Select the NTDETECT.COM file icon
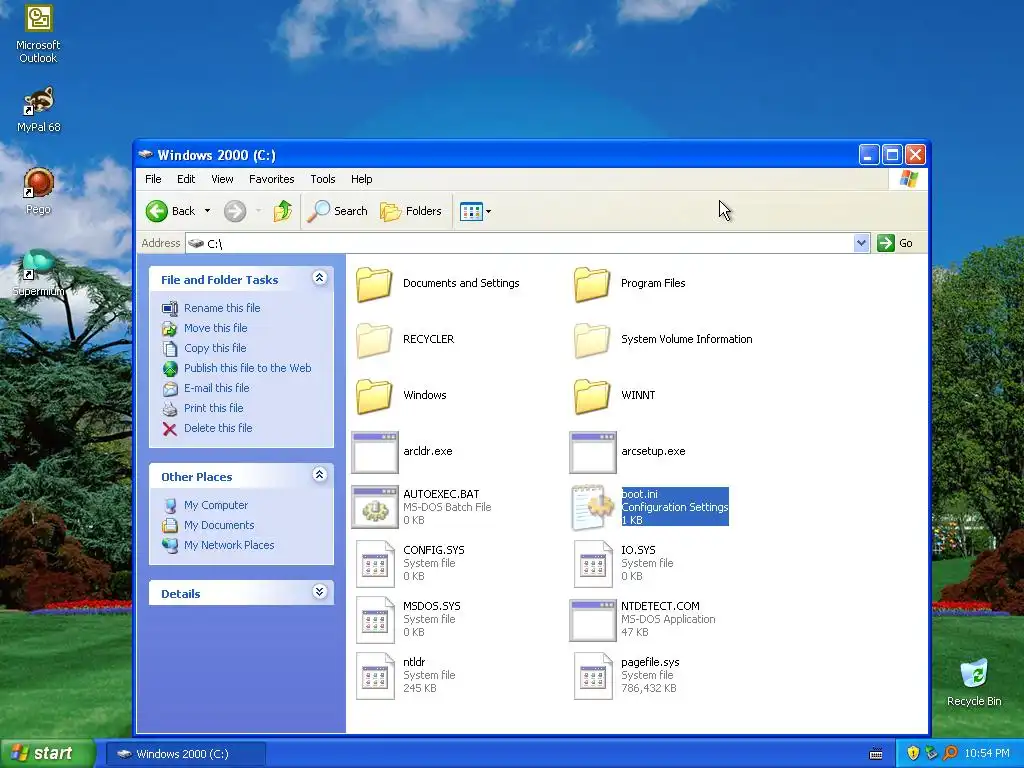Screen dimensions: 1024x768 [593, 620]
